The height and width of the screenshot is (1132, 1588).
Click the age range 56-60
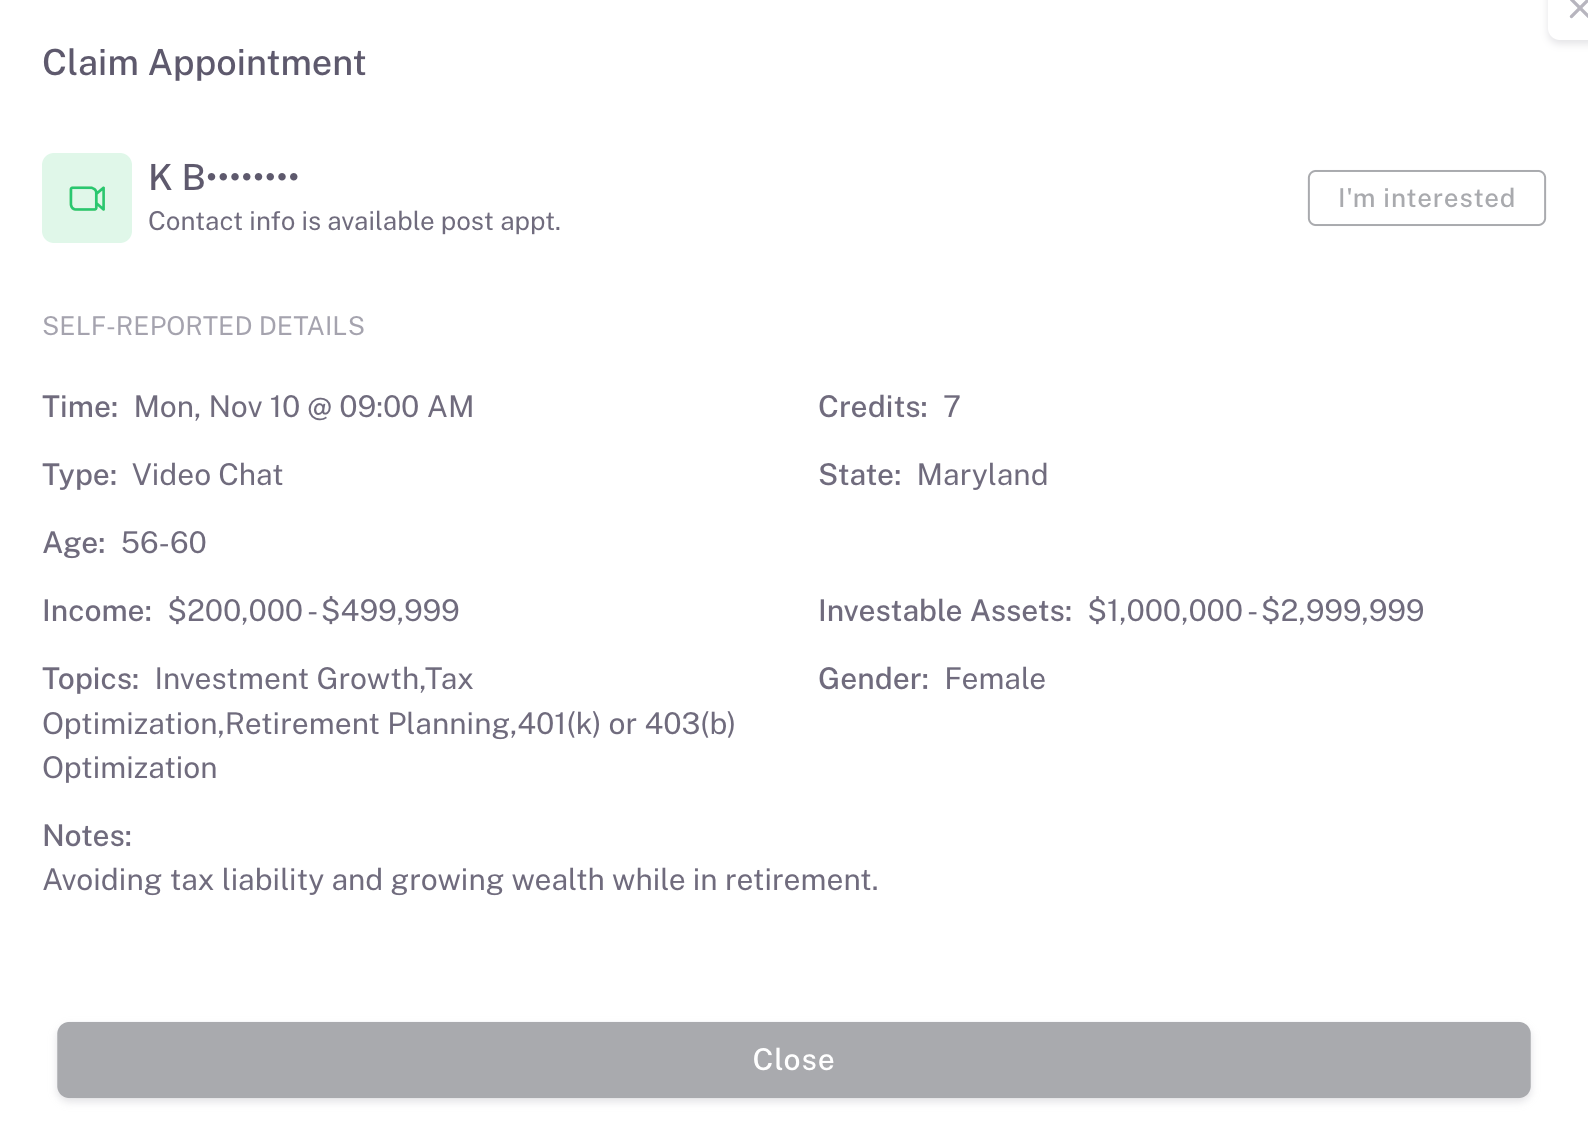[163, 543]
